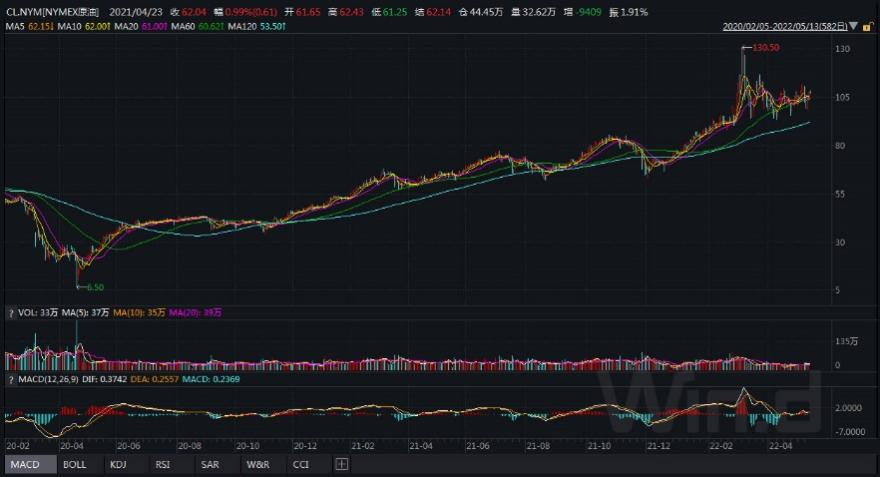Click the MA120 53.50 moving average label
Image resolution: width=880 pixels, height=477 pixels.
[257, 26]
